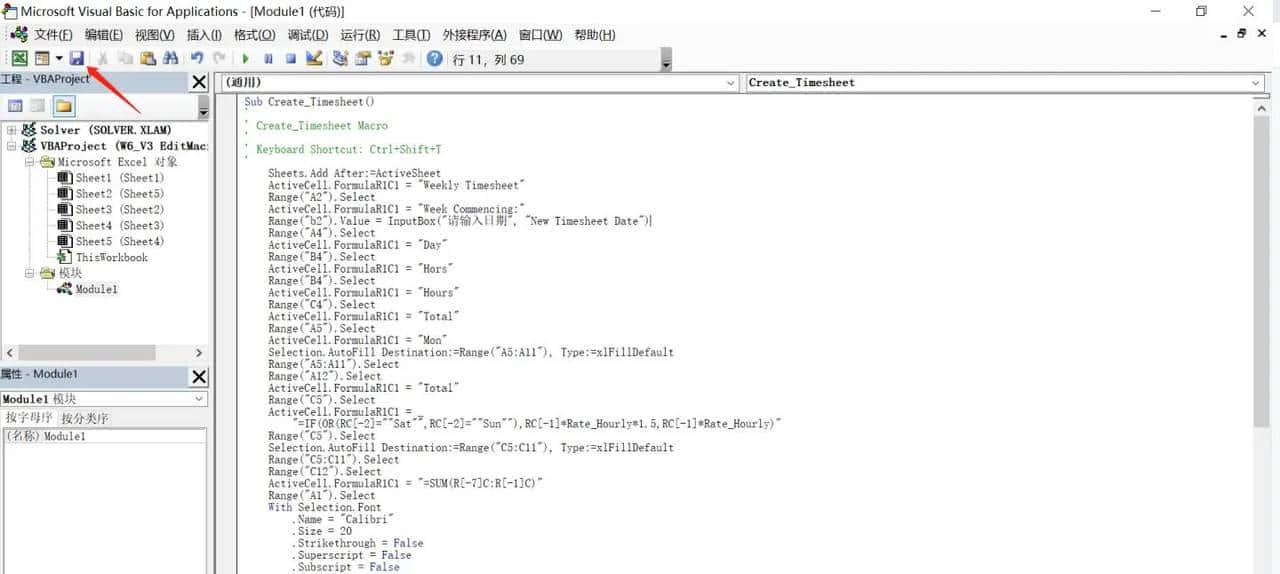Open the 调试(D) menu
The height and width of the screenshot is (574, 1280).
pos(307,35)
